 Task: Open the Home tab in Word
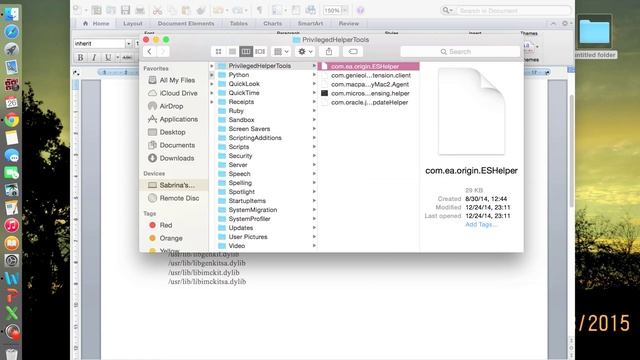coord(96,23)
